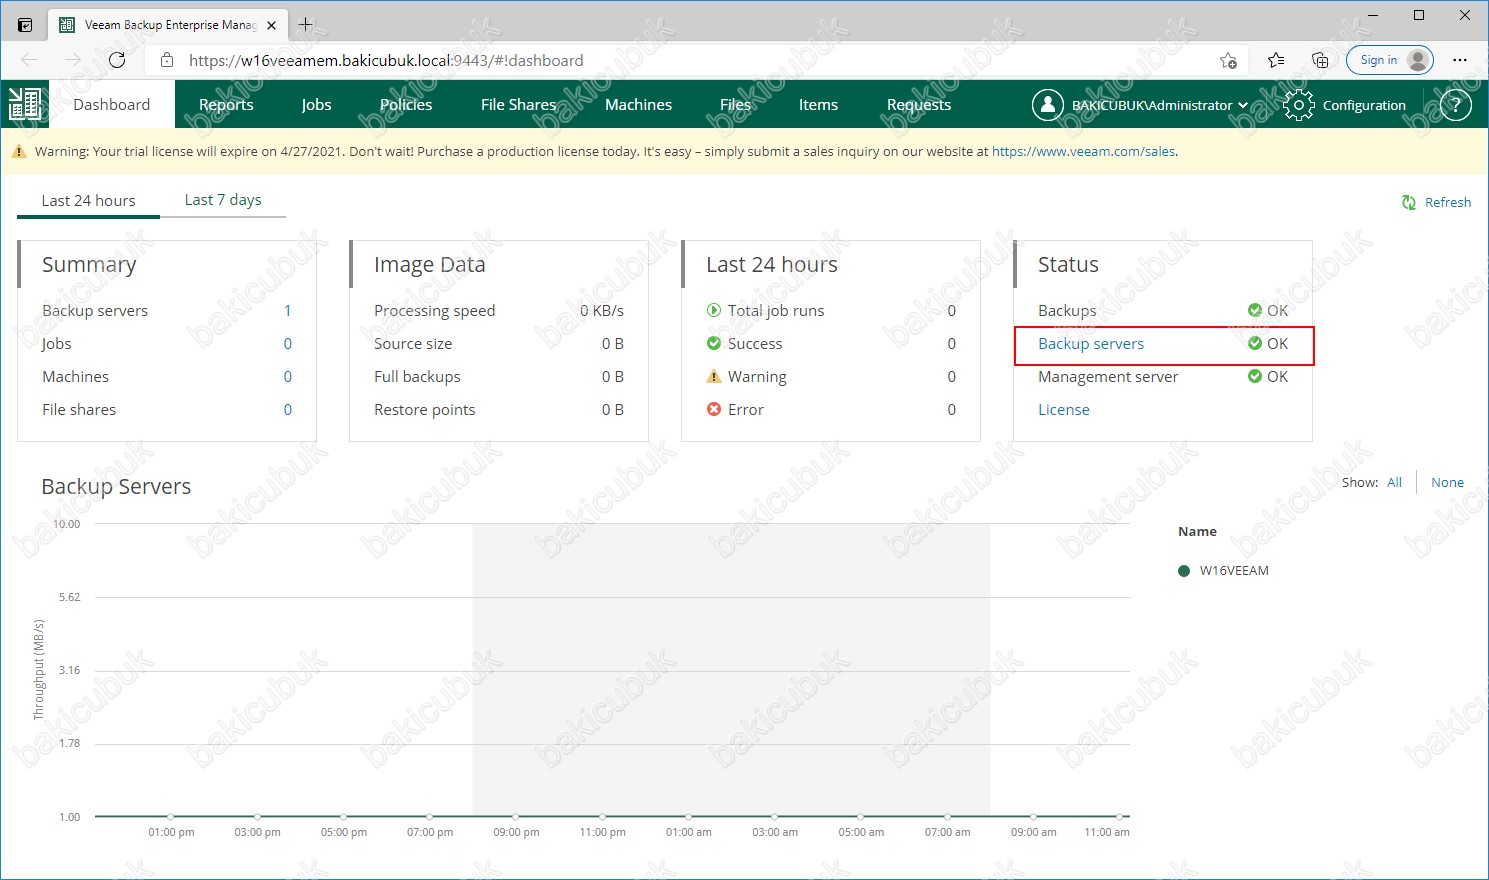The width and height of the screenshot is (1489, 880).
Task: Open the Backup servers count in Summary
Action: [x=288, y=310]
